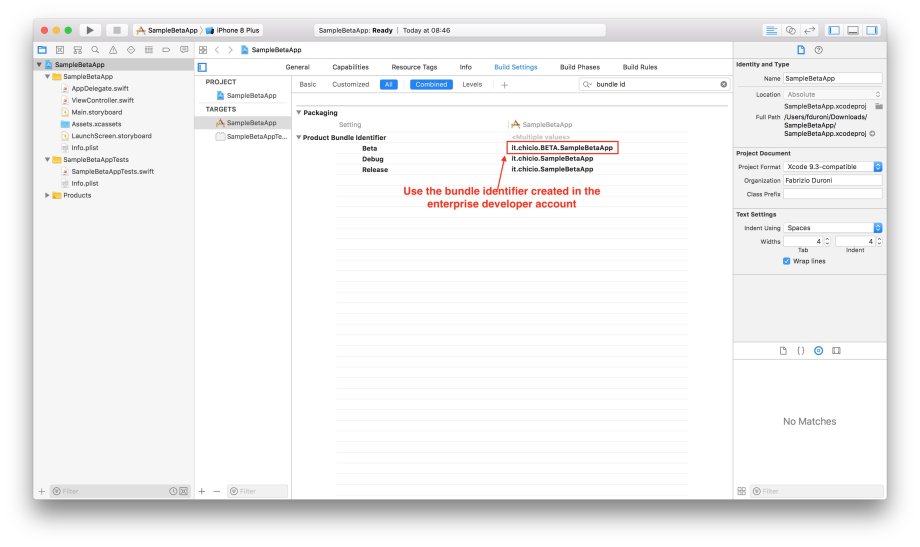Toggle the Inspector panel visibility
Screen dimensions: 920x547
tap(872, 31)
